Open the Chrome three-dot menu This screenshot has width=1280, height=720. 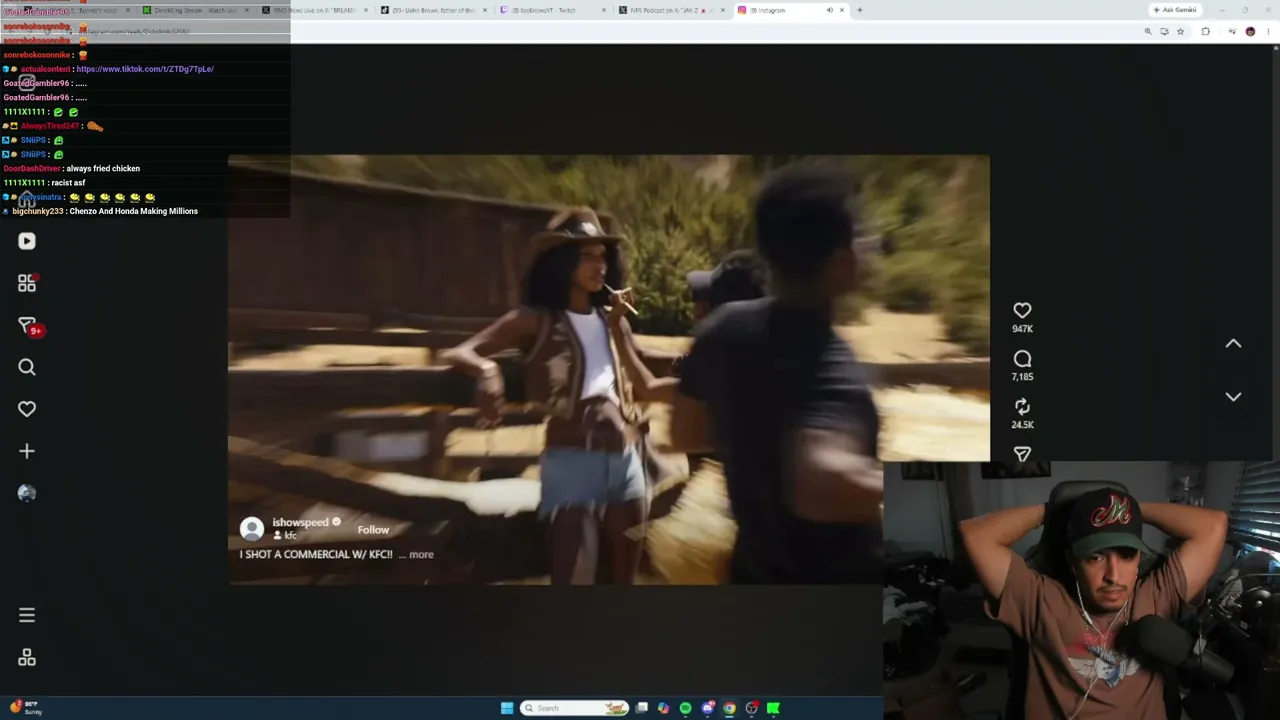(x=1268, y=31)
